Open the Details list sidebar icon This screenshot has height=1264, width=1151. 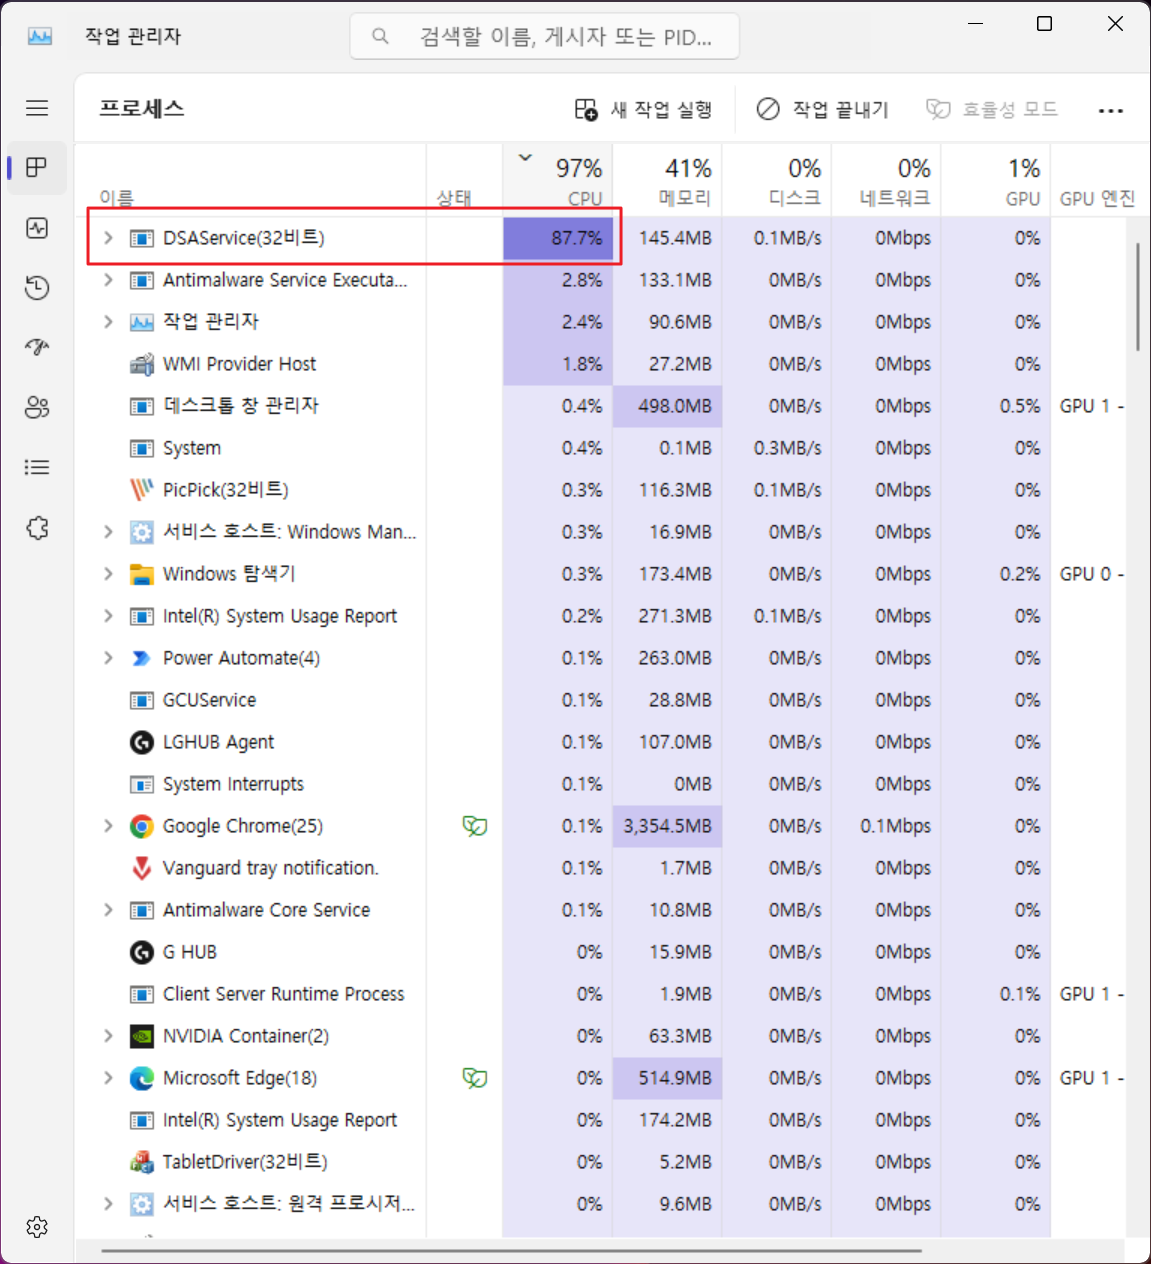pyautogui.click(x=37, y=467)
